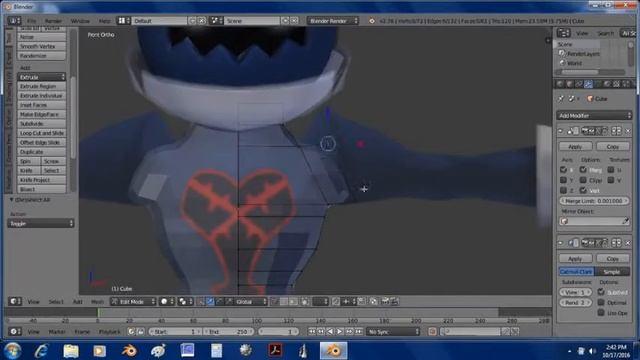The height and width of the screenshot is (360, 640).
Task: Open the No Sync dropdown in timeline
Action: click(393, 331)
